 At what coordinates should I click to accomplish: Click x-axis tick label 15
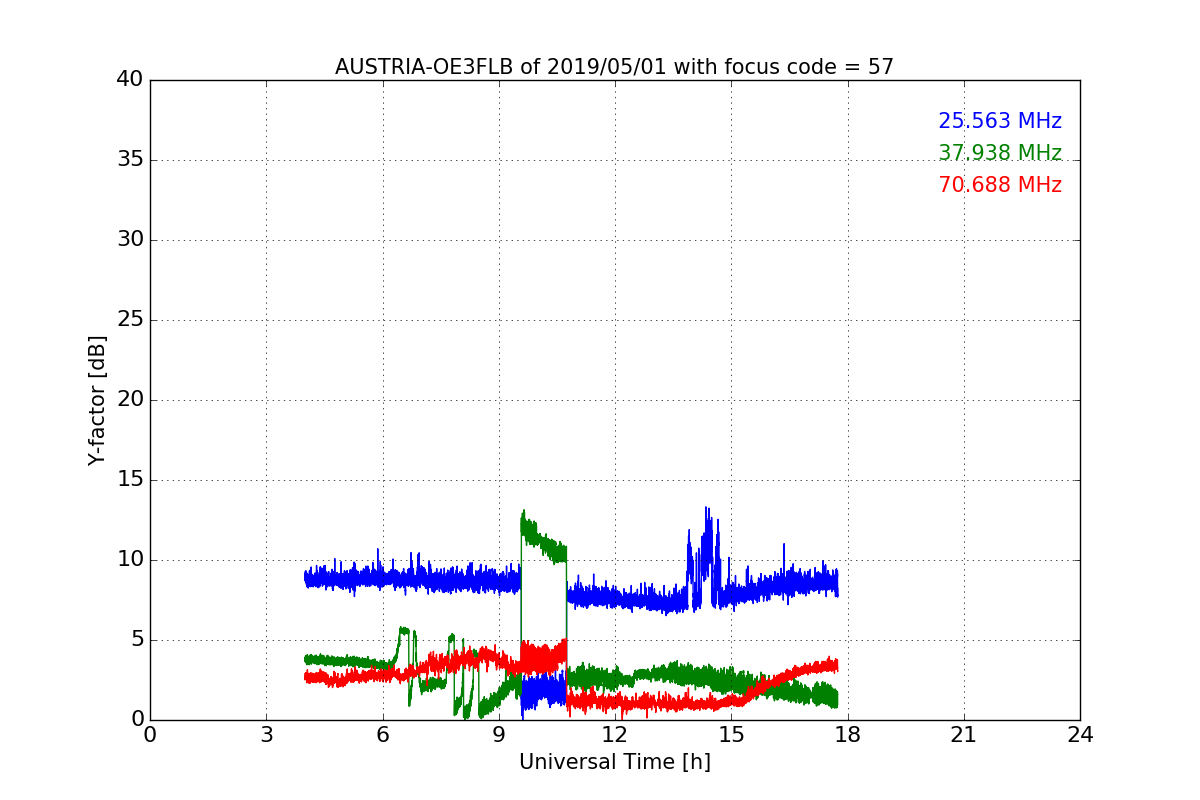(x=731, y=735)
